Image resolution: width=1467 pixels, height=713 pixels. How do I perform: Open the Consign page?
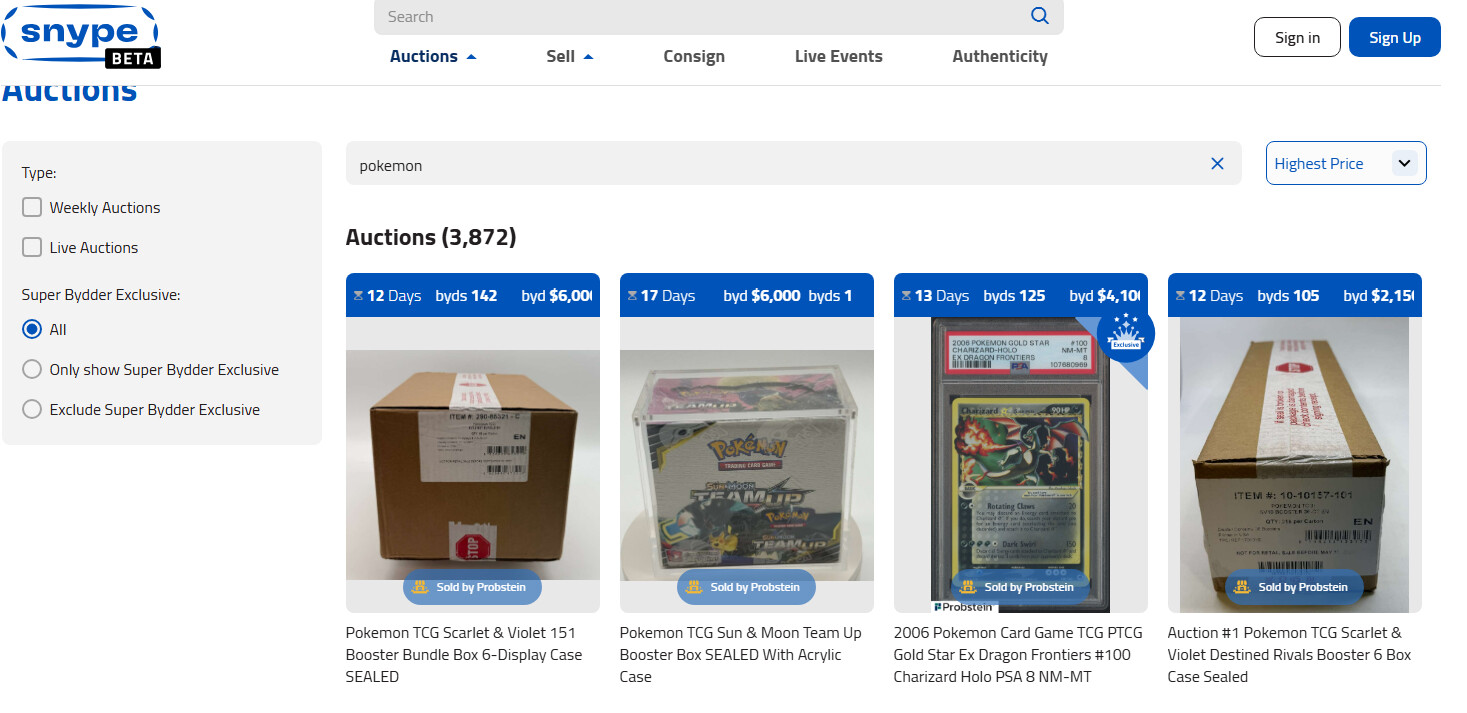coord(694,57)
